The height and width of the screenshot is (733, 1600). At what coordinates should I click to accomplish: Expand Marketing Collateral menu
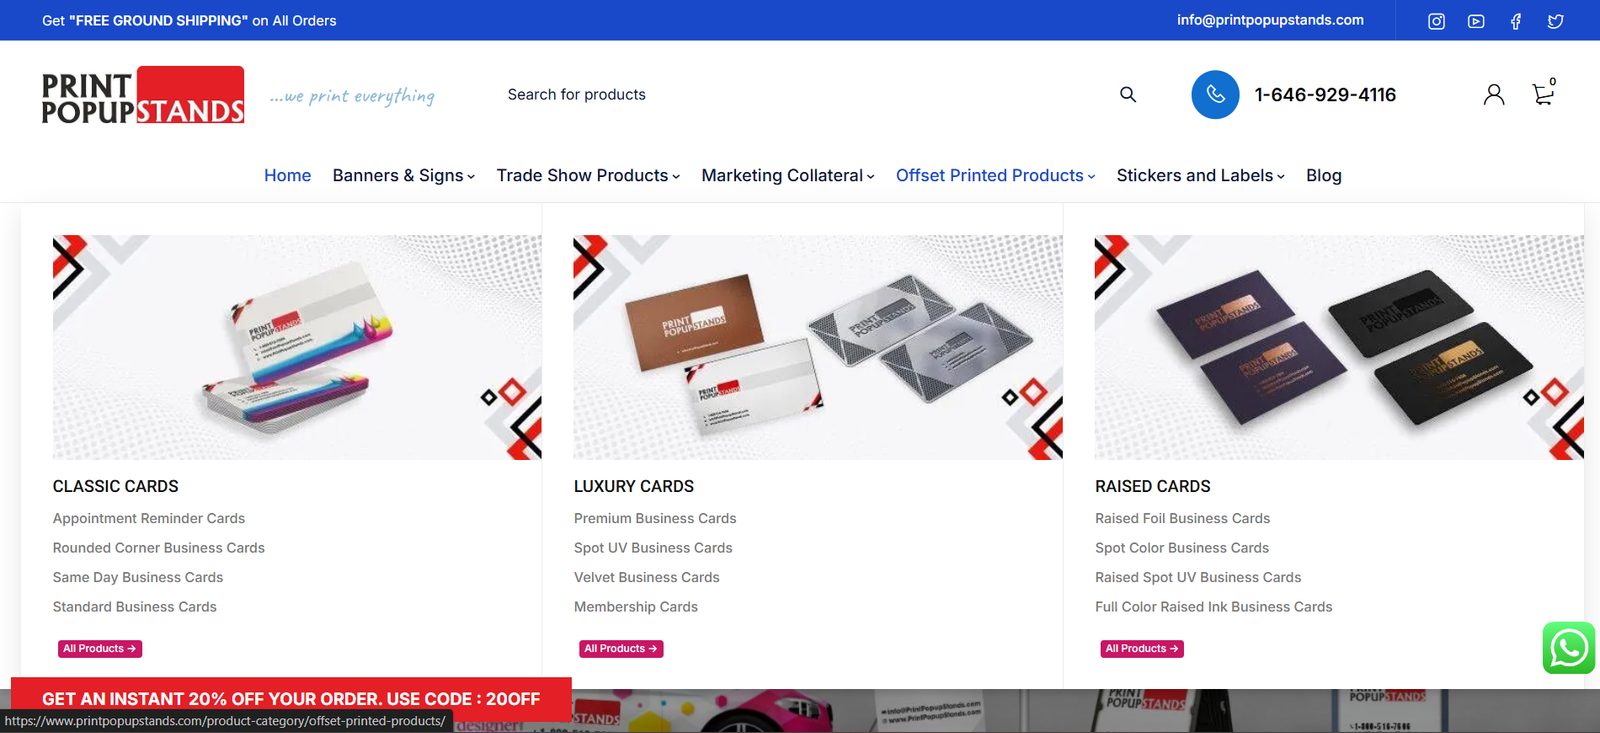(788, 175)
